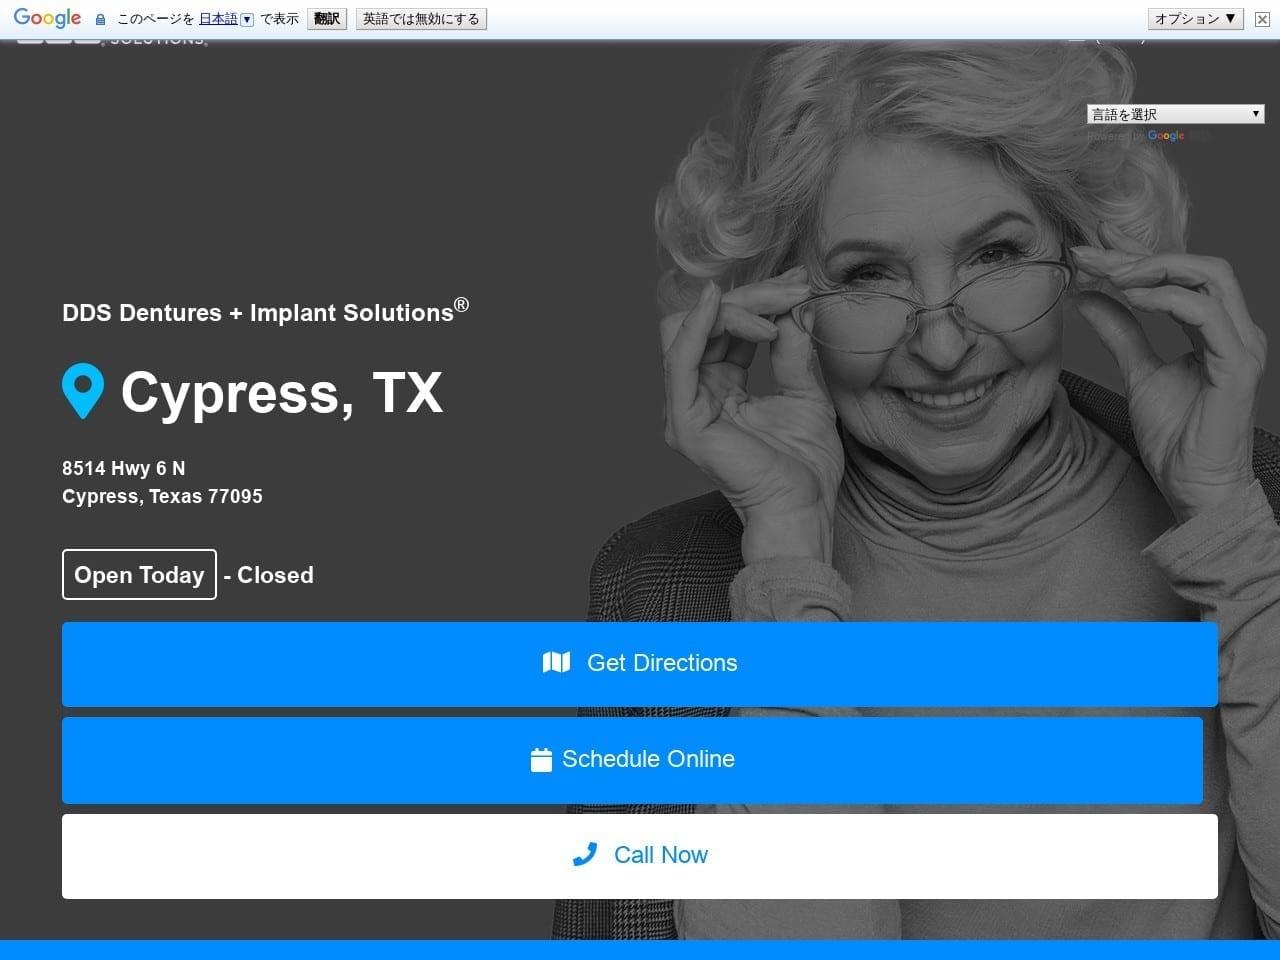Click DDS Dentures + Implant Solutions text
The width and height of the screenshot is (1280, 960).
coord(265,311)
